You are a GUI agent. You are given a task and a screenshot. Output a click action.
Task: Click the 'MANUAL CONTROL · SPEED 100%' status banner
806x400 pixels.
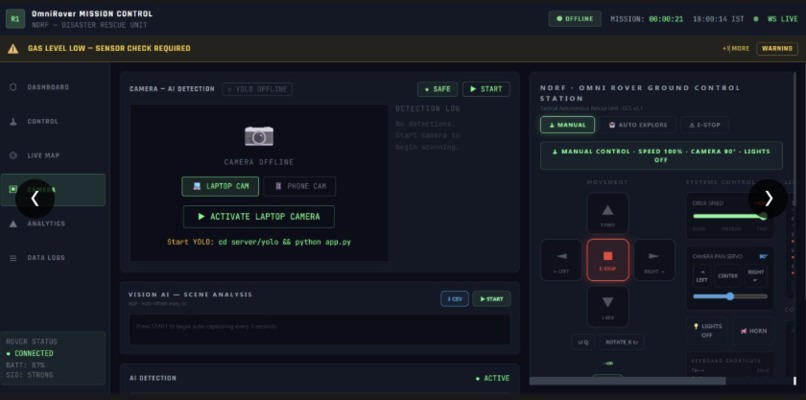pos(661,155)
